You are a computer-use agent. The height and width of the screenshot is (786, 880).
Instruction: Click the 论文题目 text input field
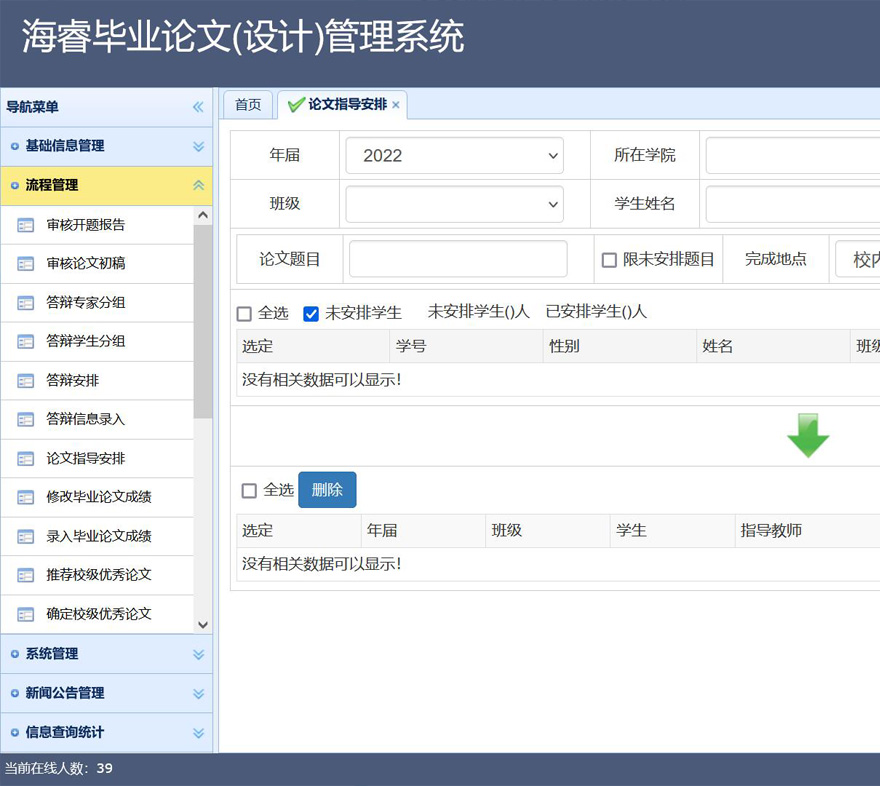click(458, 259)
